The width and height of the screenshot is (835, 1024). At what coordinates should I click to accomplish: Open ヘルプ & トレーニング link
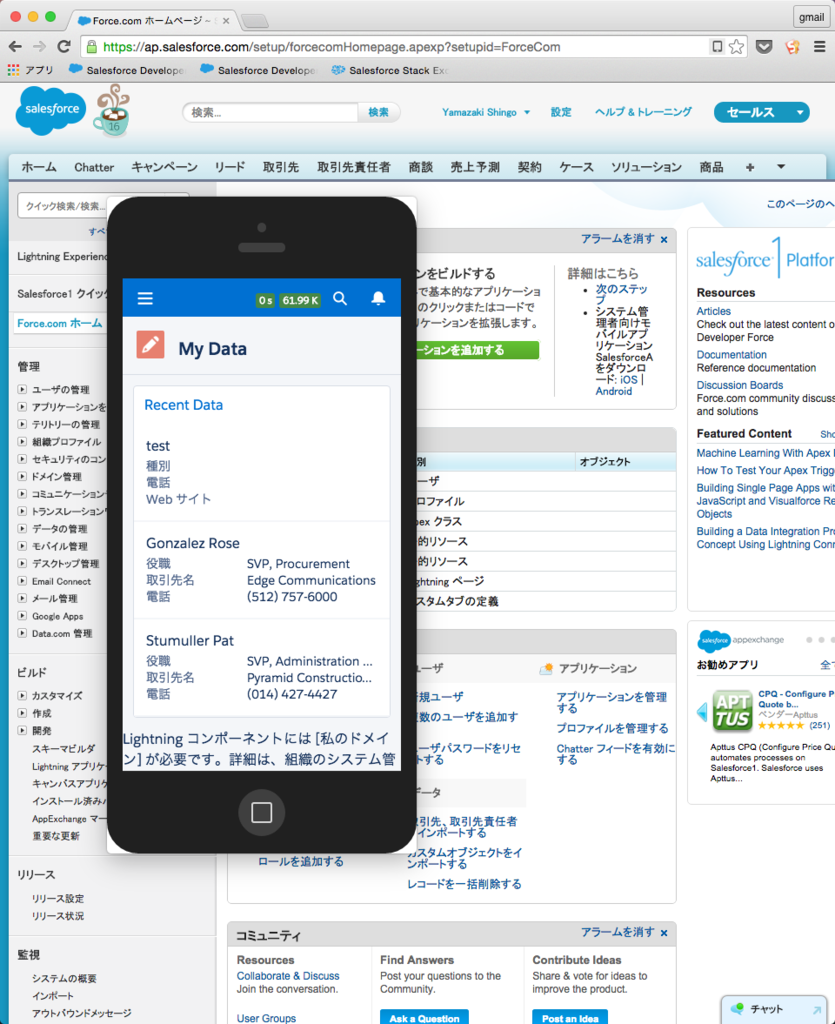pos(643,112)
